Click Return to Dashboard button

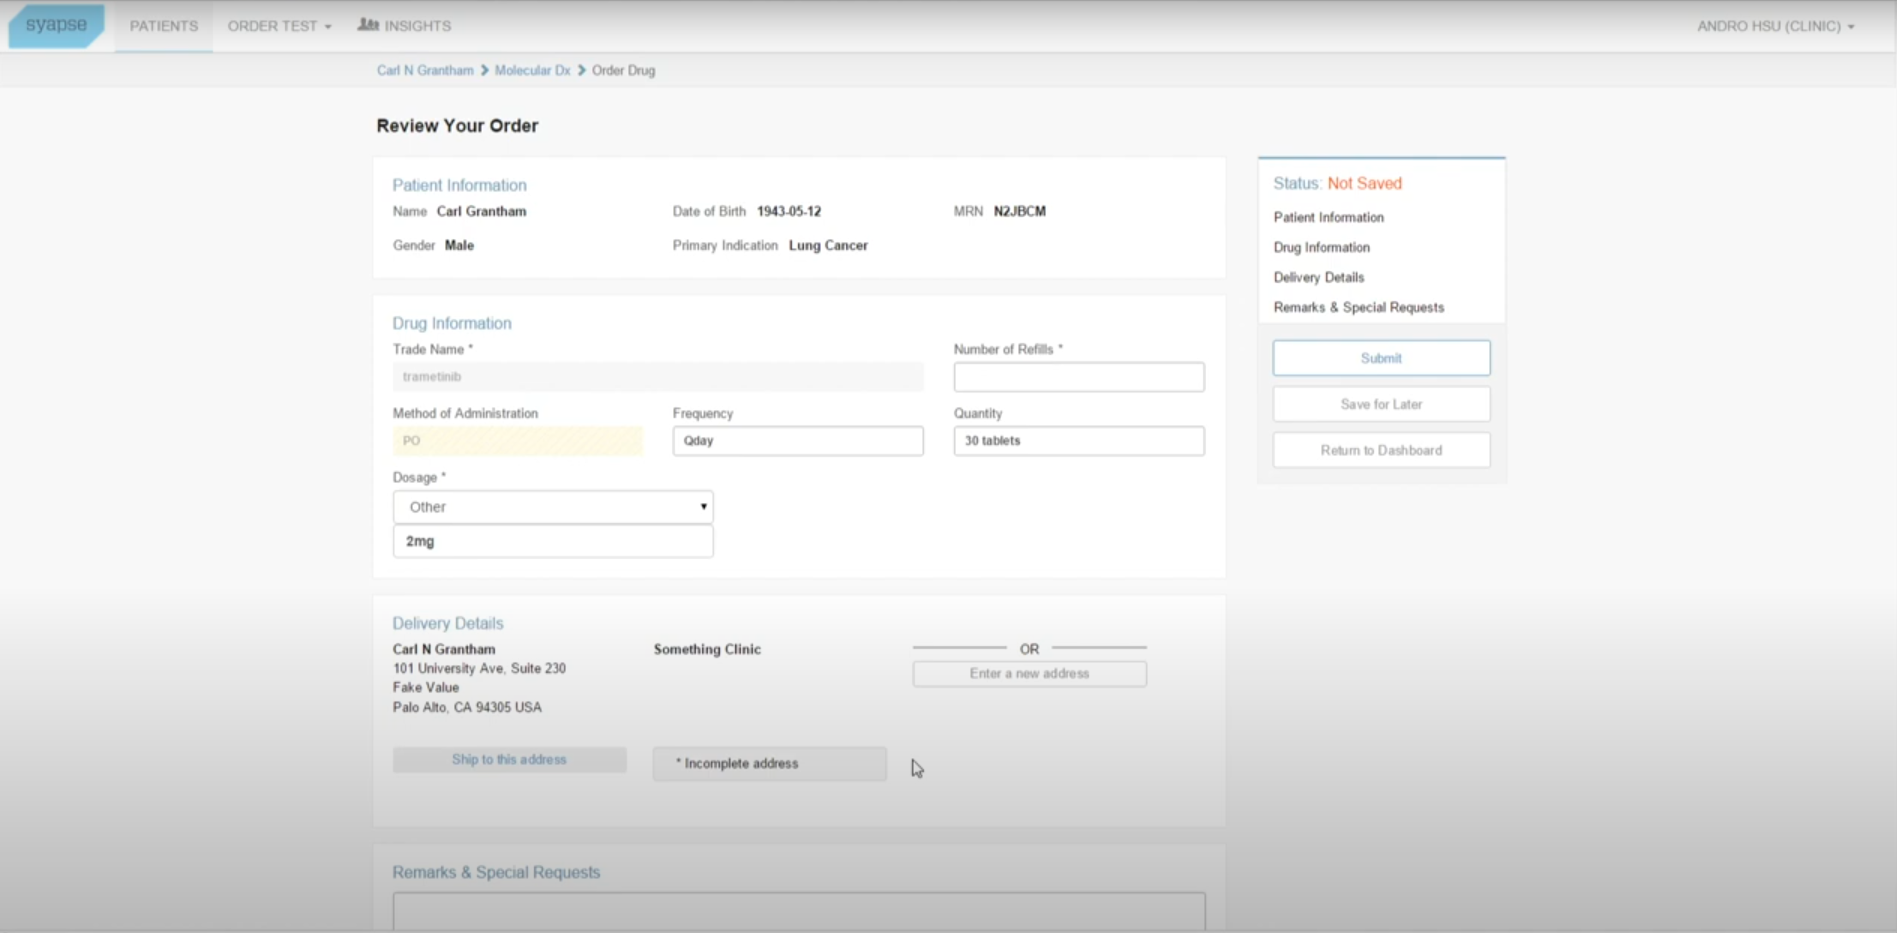[1381, 450]
